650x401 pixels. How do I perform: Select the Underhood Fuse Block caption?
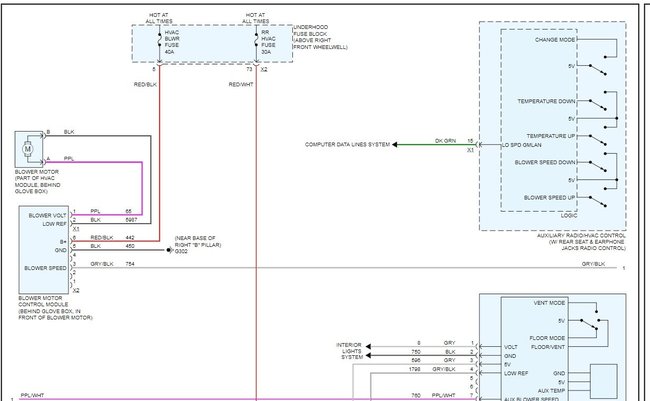(x=320, y=37)
